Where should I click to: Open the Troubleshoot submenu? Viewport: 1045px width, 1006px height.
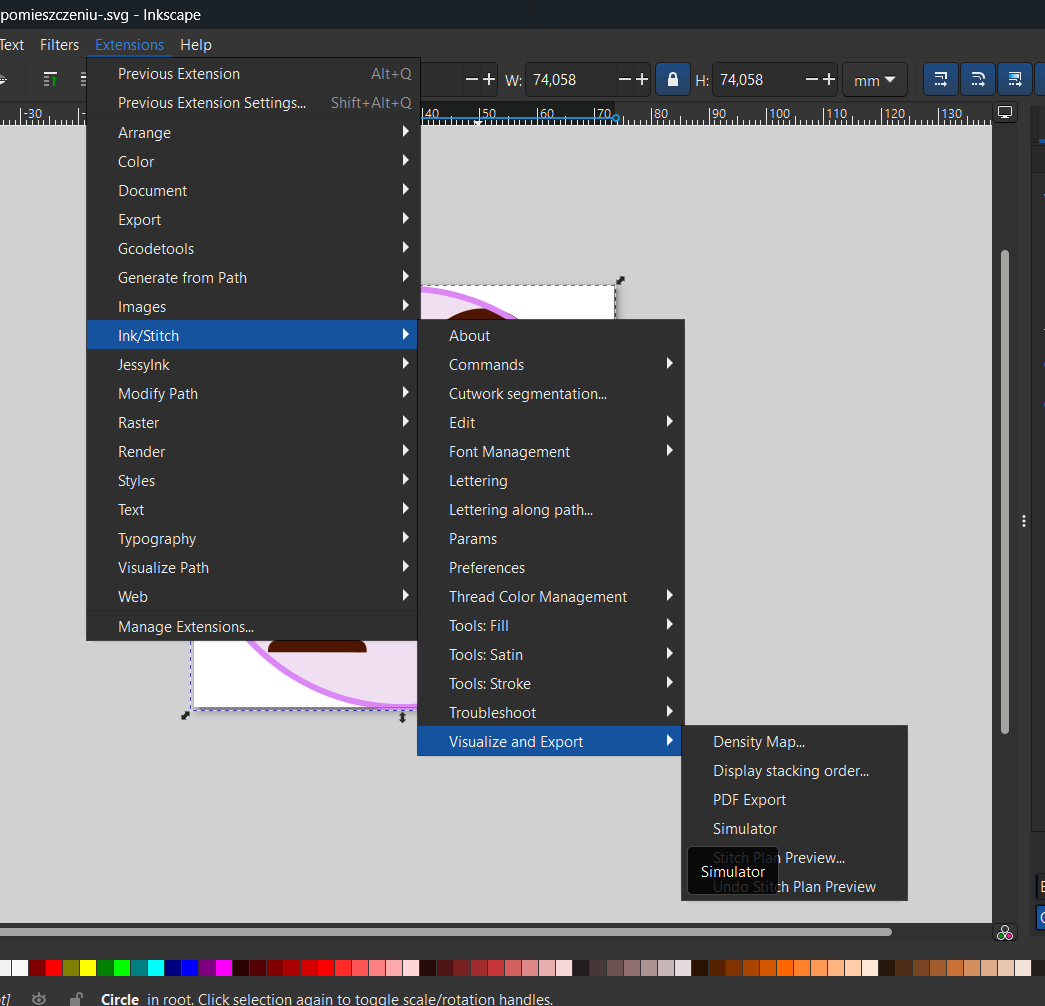550,713
